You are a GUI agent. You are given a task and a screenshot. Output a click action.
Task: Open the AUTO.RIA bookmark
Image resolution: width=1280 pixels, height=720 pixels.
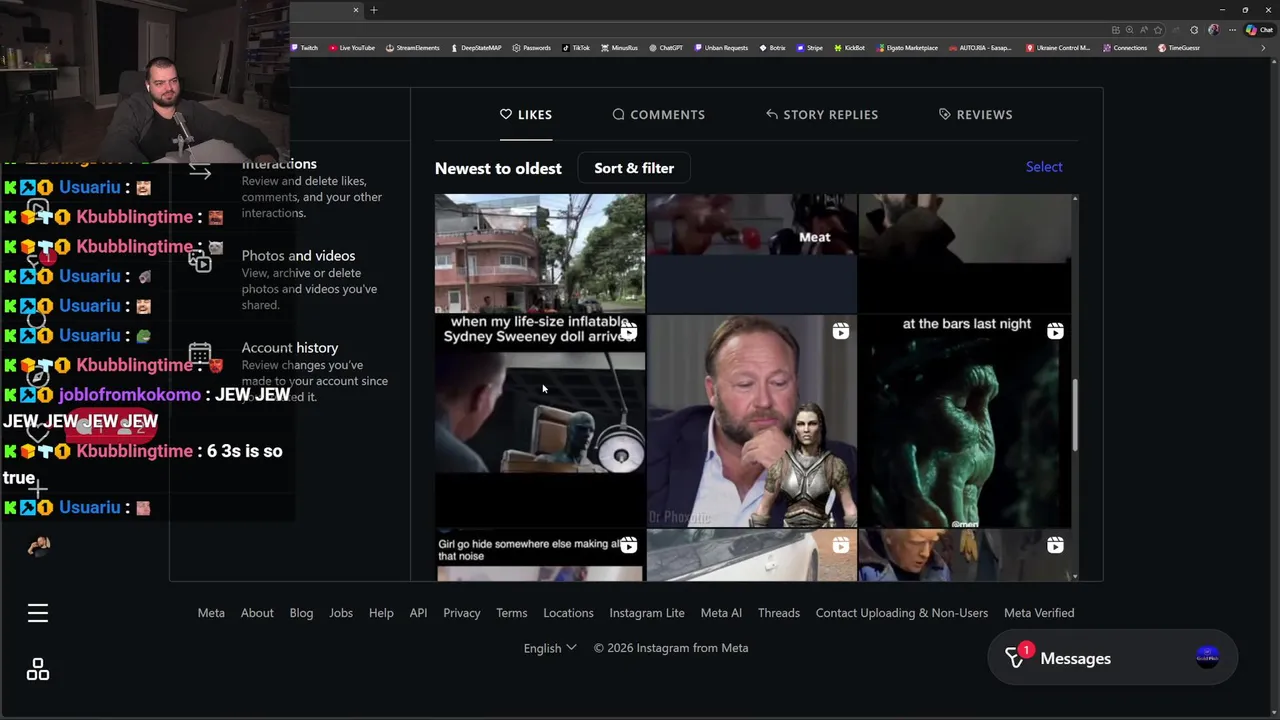click(980, 48)
